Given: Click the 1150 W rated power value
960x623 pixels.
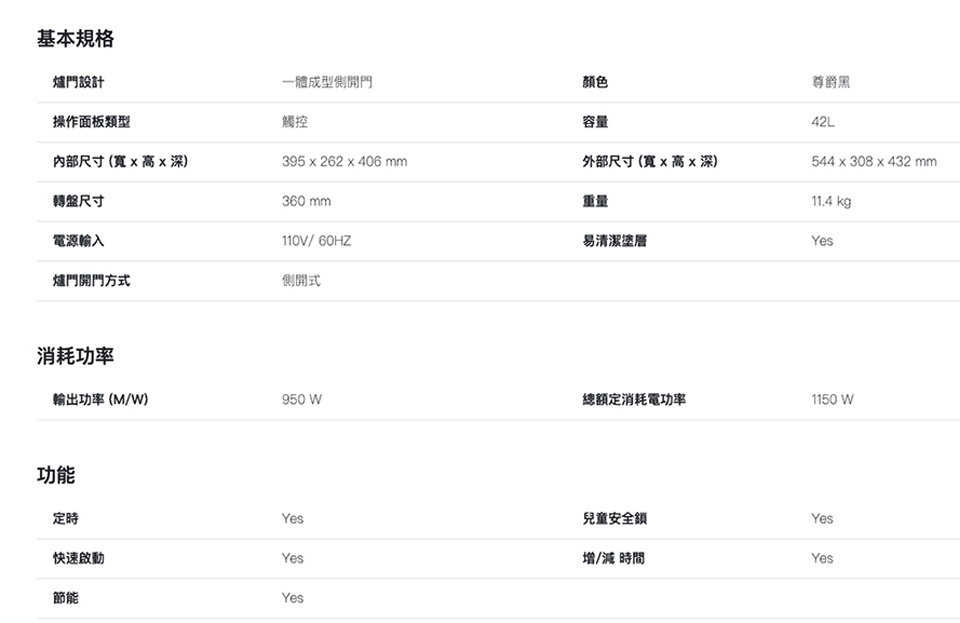Looking at the screenshot, I should coord(833,400).
